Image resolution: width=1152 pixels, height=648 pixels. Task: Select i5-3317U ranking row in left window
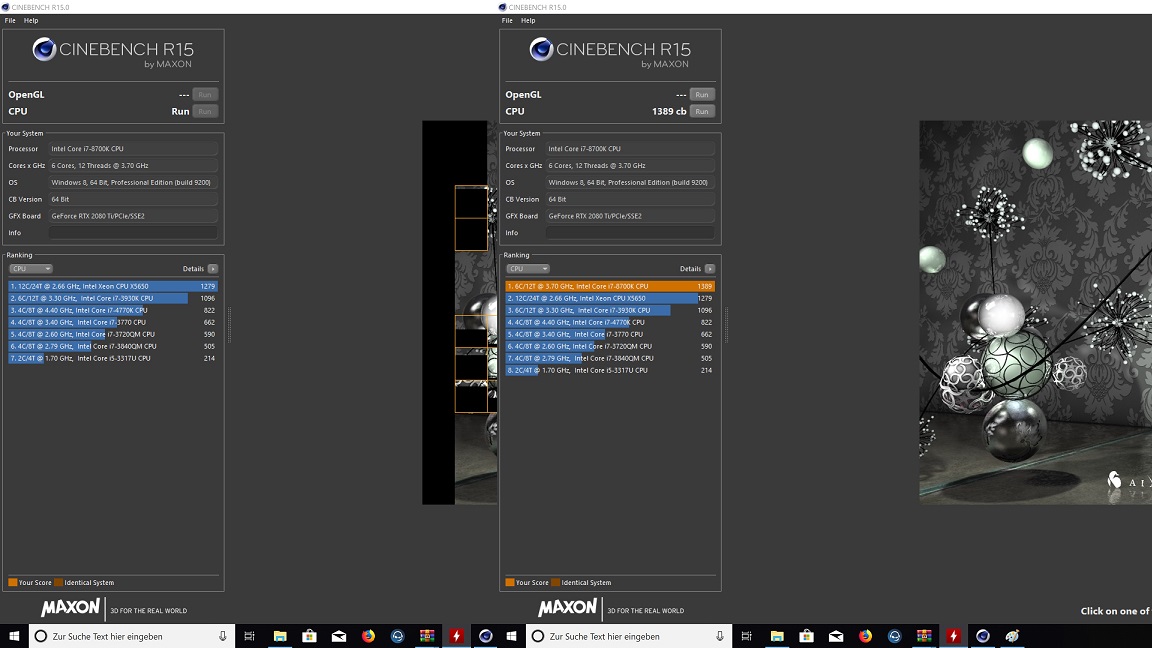point(113,358)
